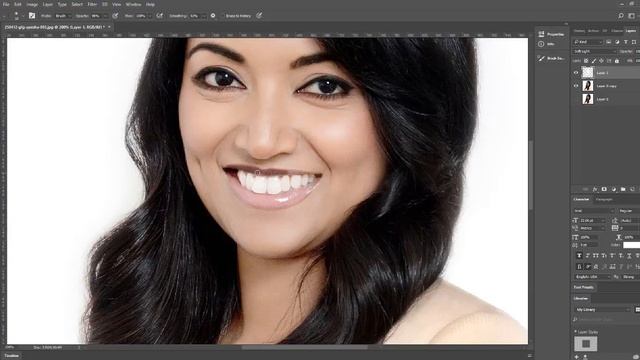Open the eraser Opacity slider arrow
This screenshot has width=640, height=360.
(x=106, y=16)
